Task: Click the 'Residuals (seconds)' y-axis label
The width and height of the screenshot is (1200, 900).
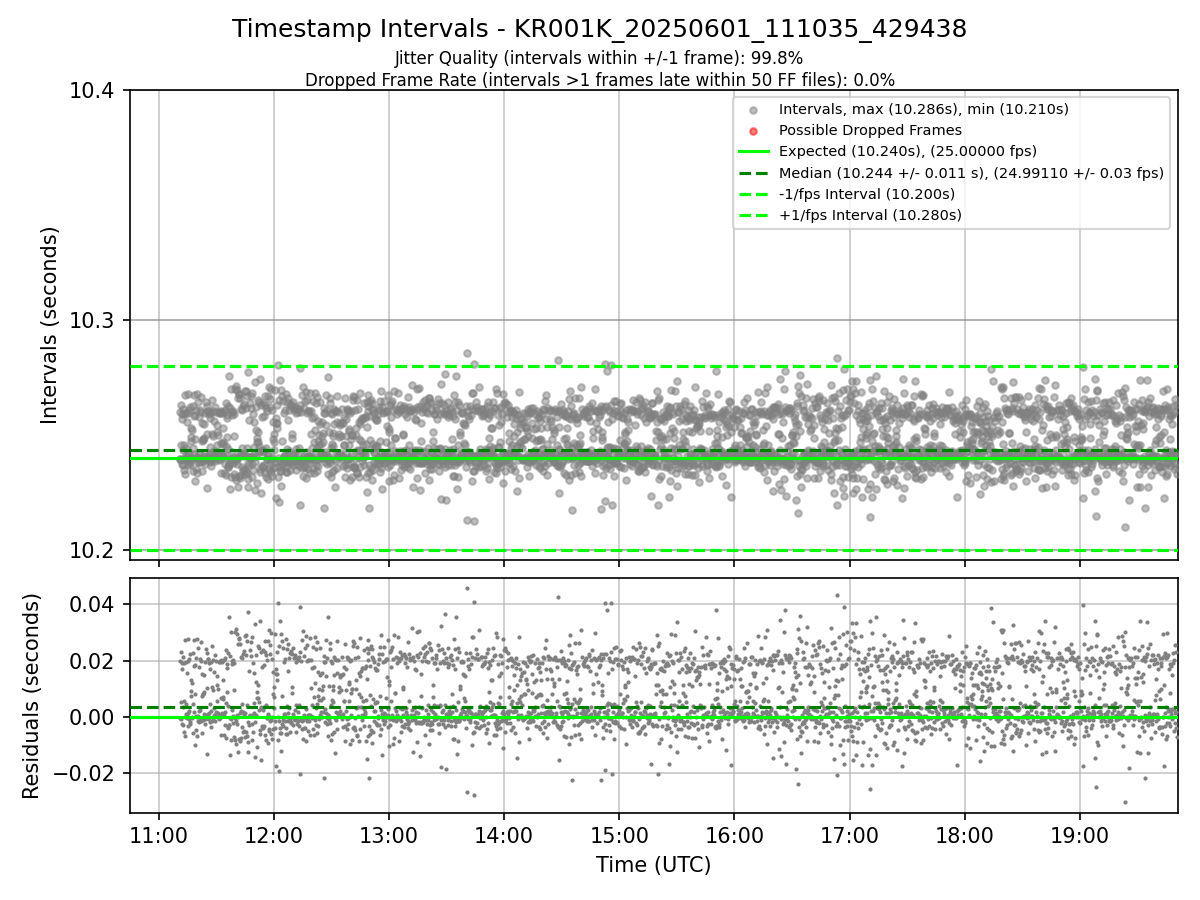Action: 32,696
